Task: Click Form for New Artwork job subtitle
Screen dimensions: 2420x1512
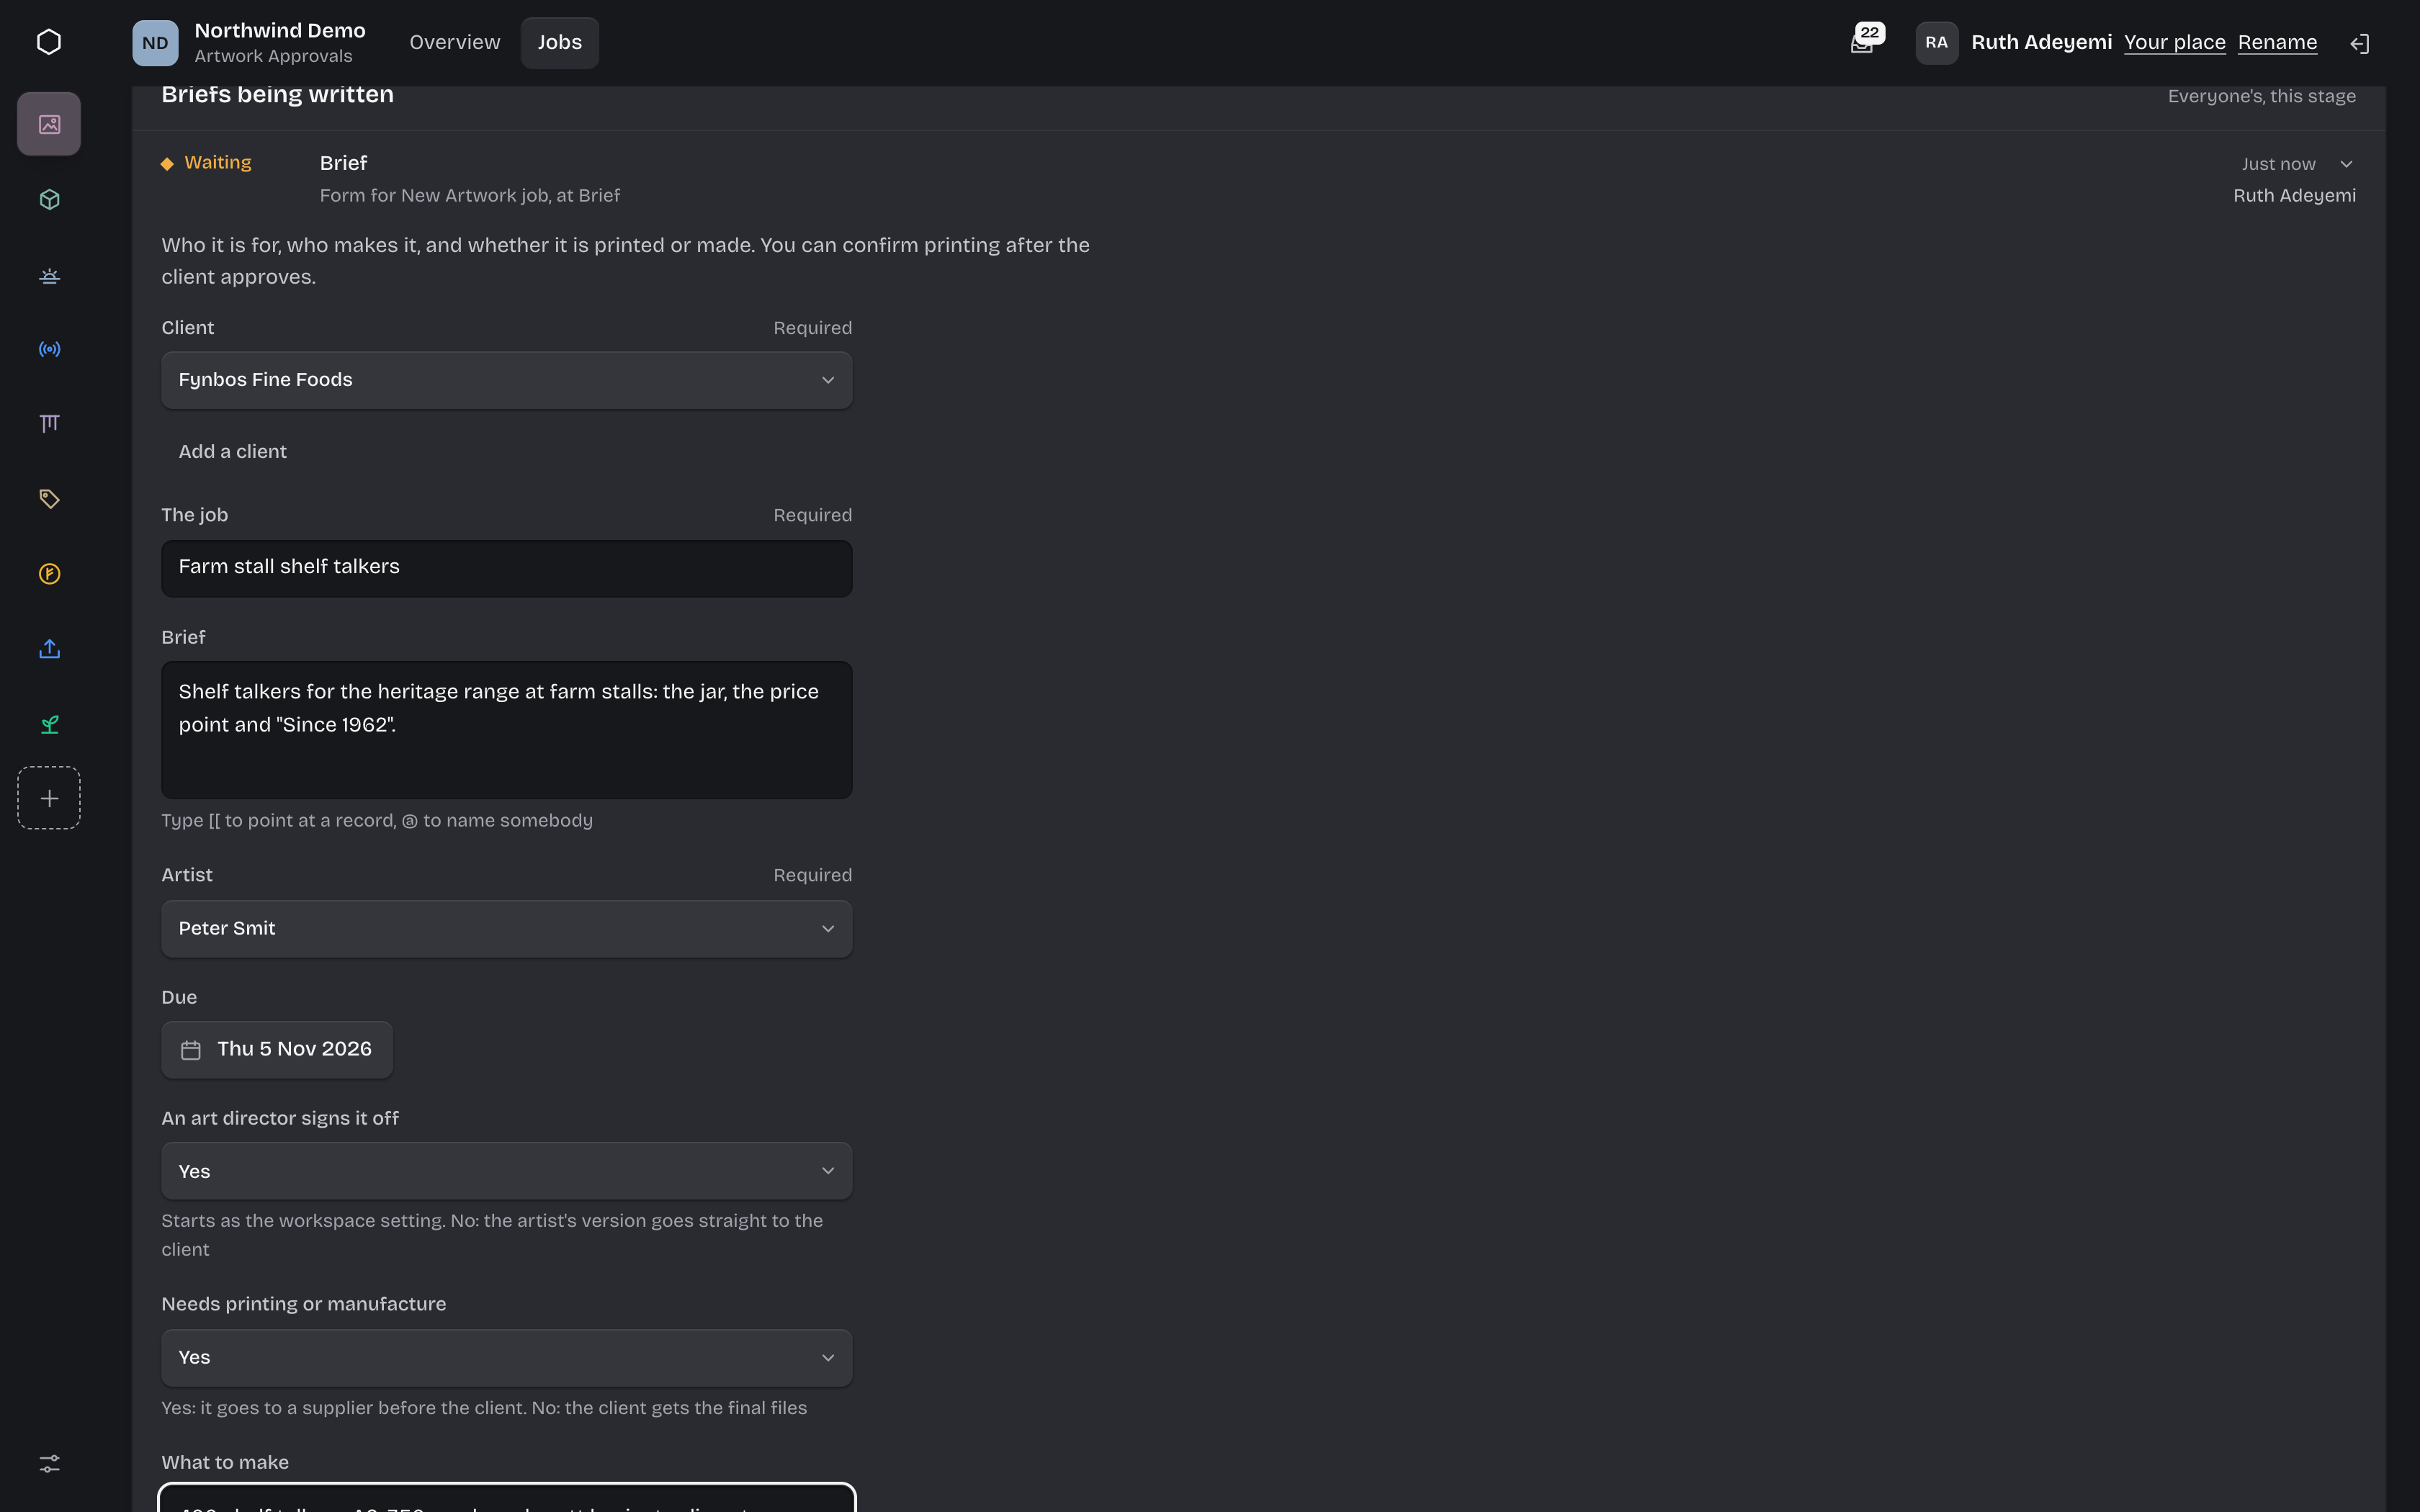Action: pos(469,196)
